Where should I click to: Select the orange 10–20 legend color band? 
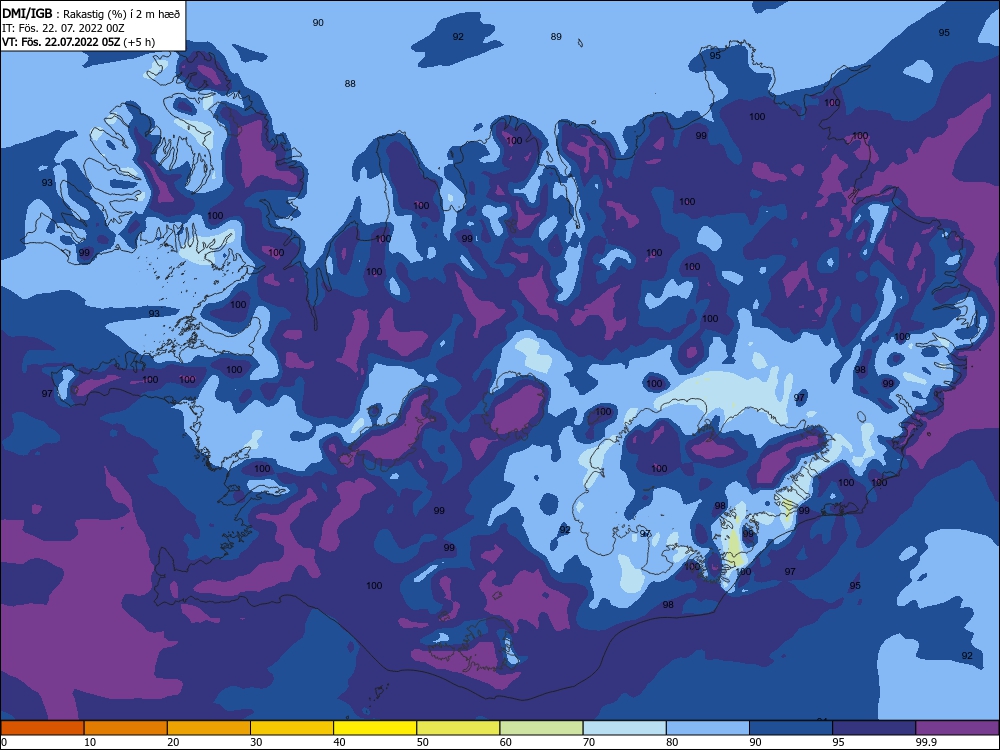tap(126, 728)
